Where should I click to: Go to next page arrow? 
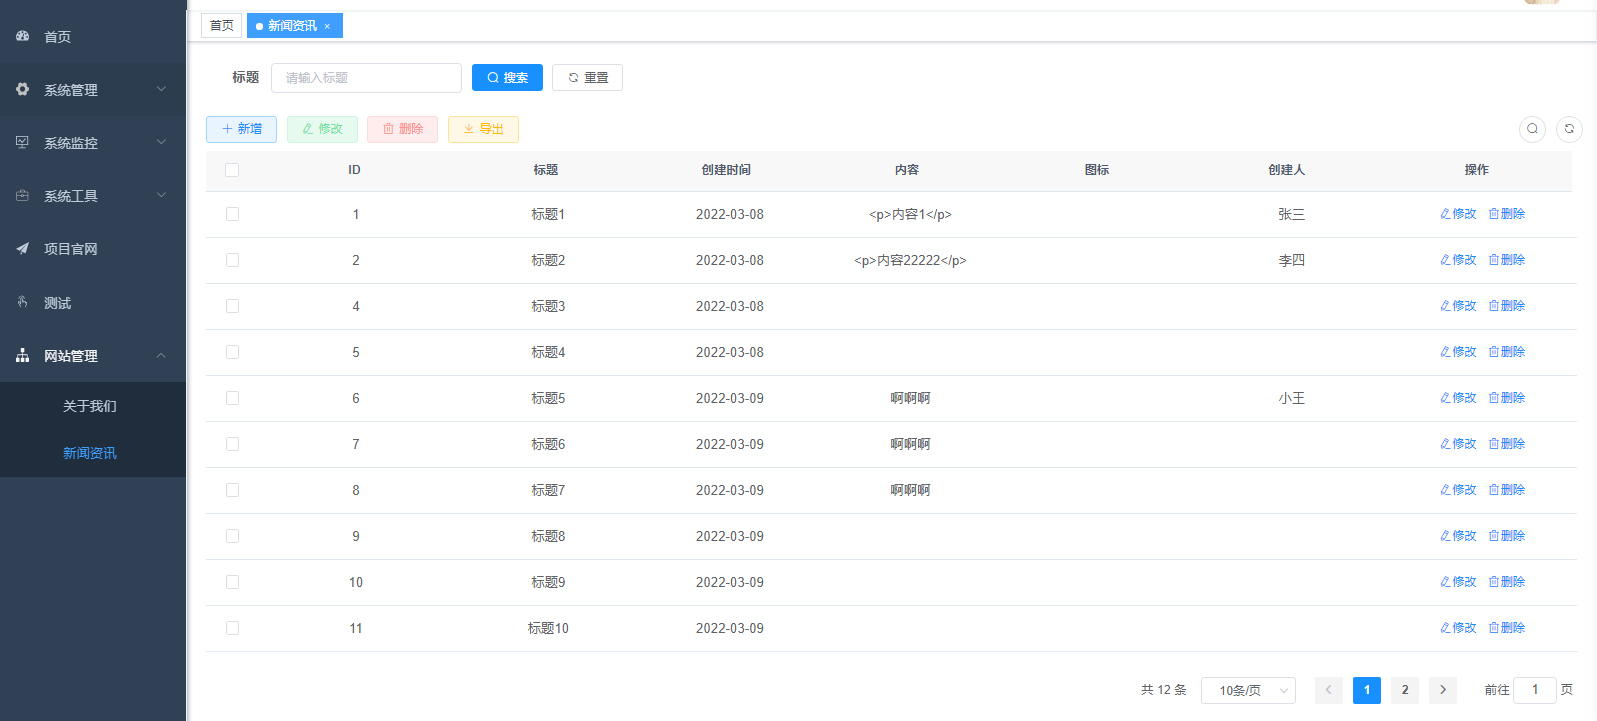[x=1443, y=690]
